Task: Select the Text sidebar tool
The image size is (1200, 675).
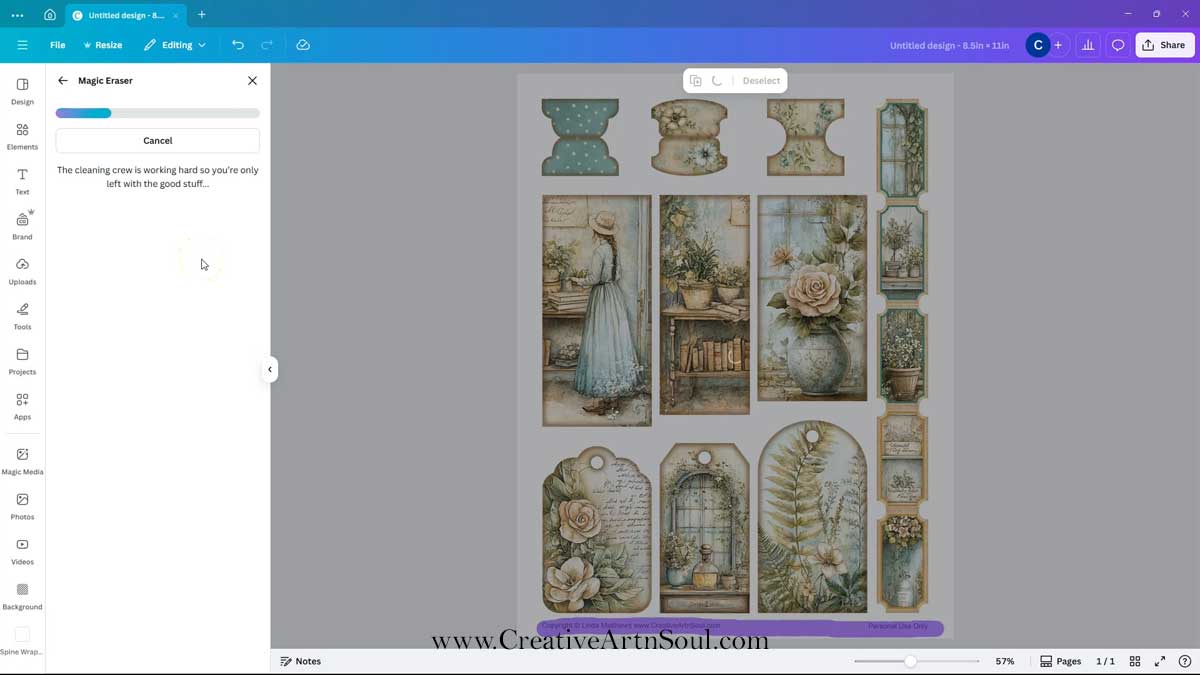Action: coord(22,181)
